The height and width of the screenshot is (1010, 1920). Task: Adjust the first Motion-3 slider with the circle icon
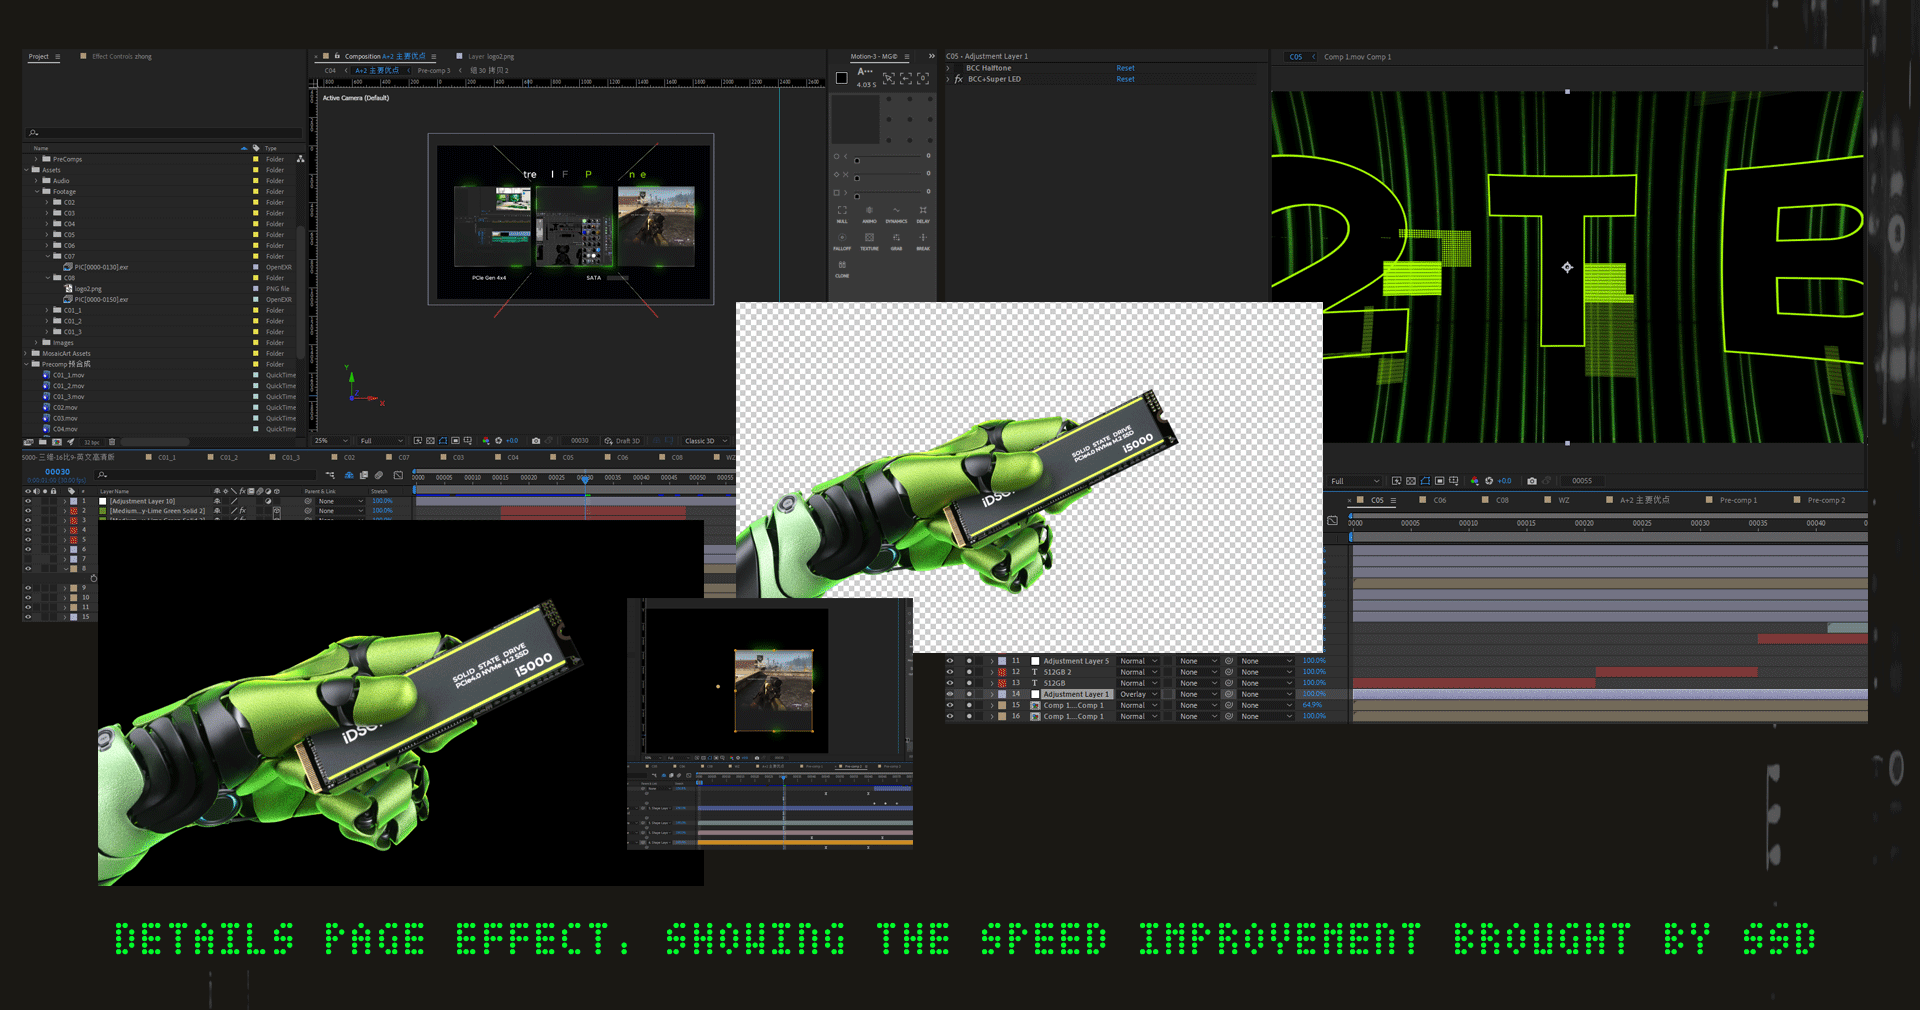(857, 160)
